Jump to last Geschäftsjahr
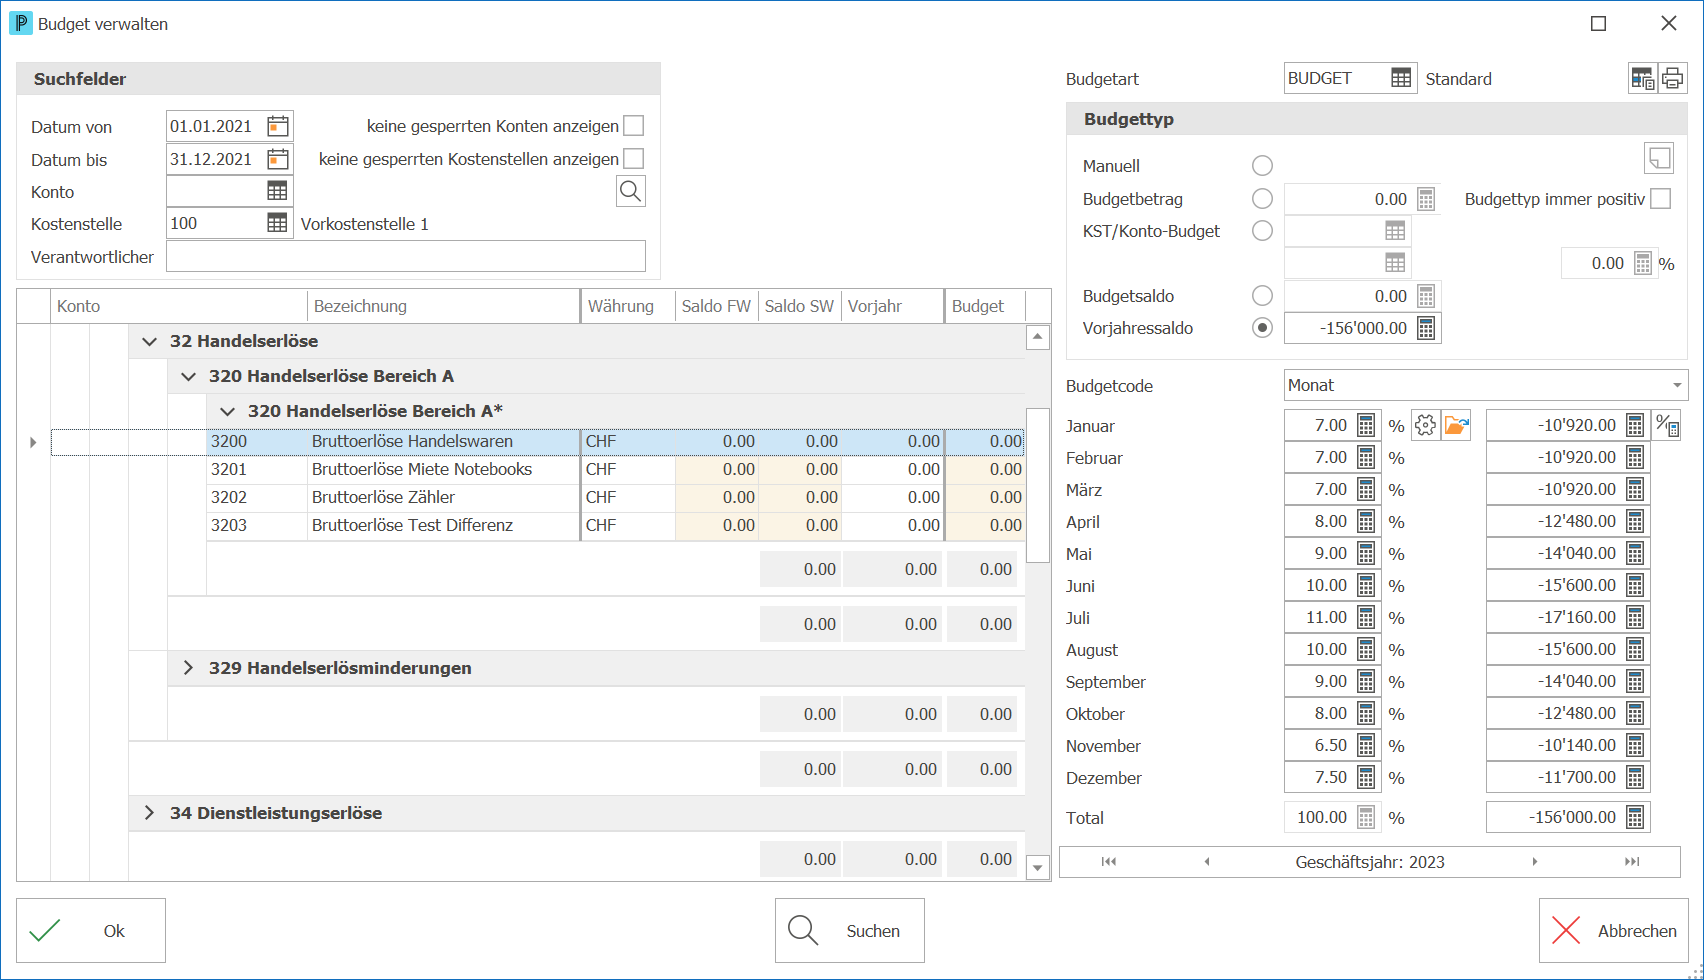The height and width of the screenshot is (980, 1704). point(1632,862)
